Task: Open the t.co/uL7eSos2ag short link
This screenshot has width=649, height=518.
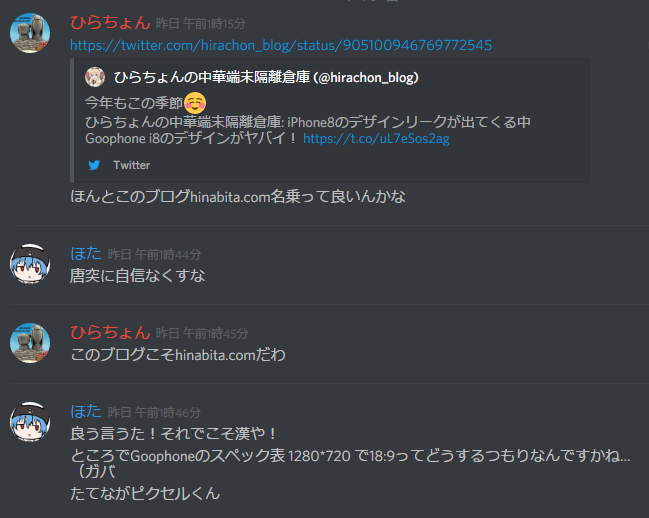Action: [x=376, y=139]
